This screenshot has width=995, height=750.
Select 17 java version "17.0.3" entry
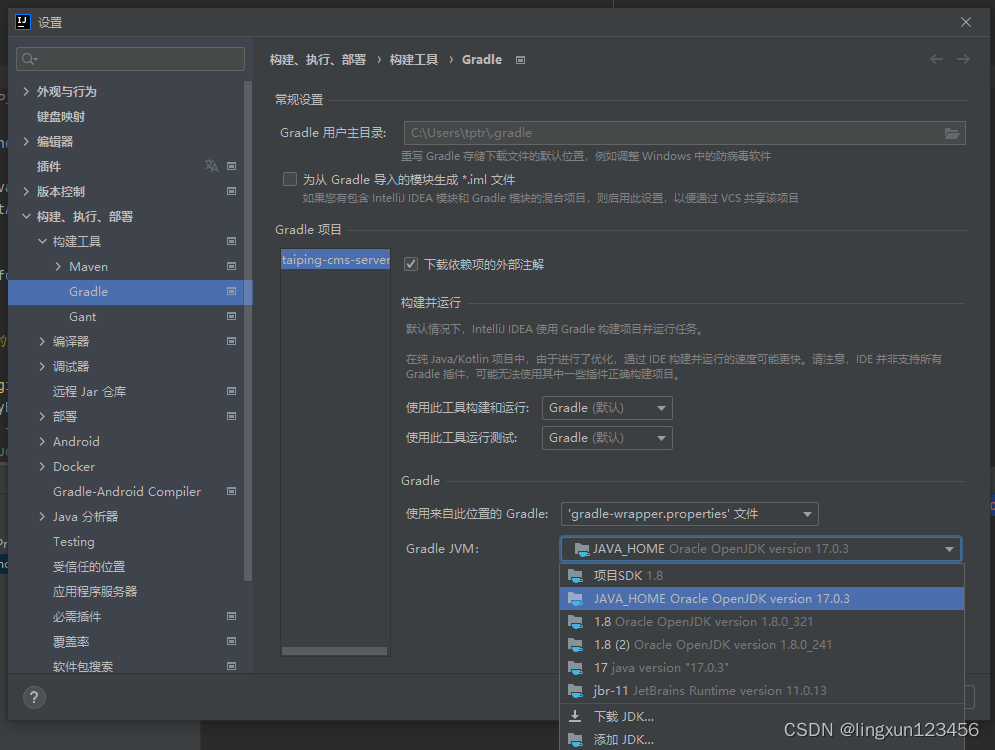click(761, 668)
